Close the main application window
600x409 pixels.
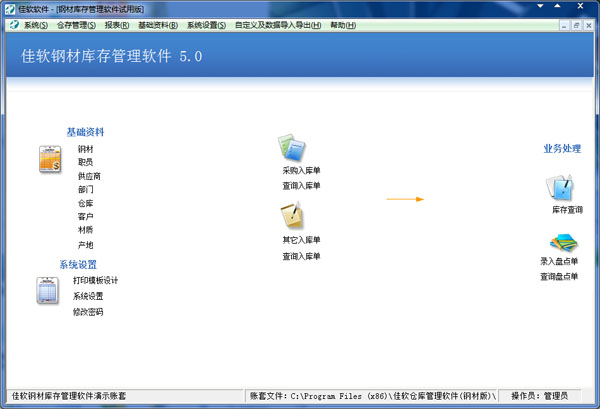tap(580, 6)
